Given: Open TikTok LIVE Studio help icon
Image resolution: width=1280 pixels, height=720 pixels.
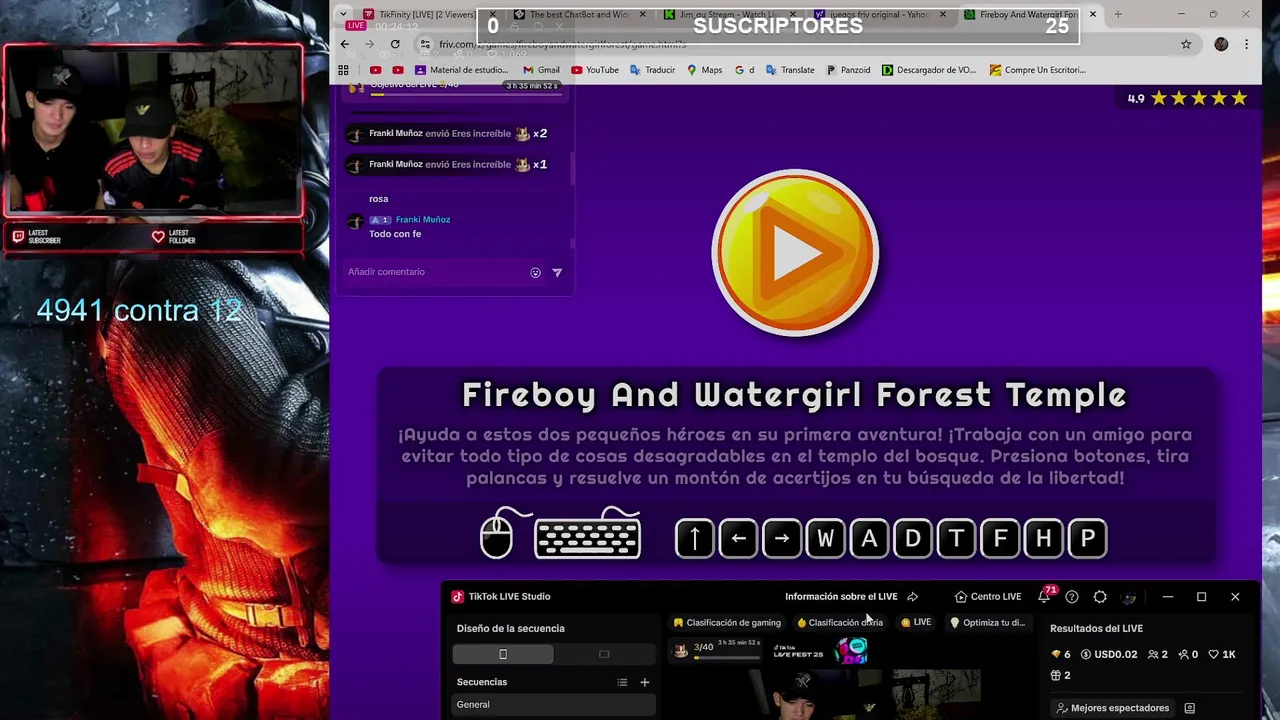Looking at the screenshot, I should [1072, 597].
